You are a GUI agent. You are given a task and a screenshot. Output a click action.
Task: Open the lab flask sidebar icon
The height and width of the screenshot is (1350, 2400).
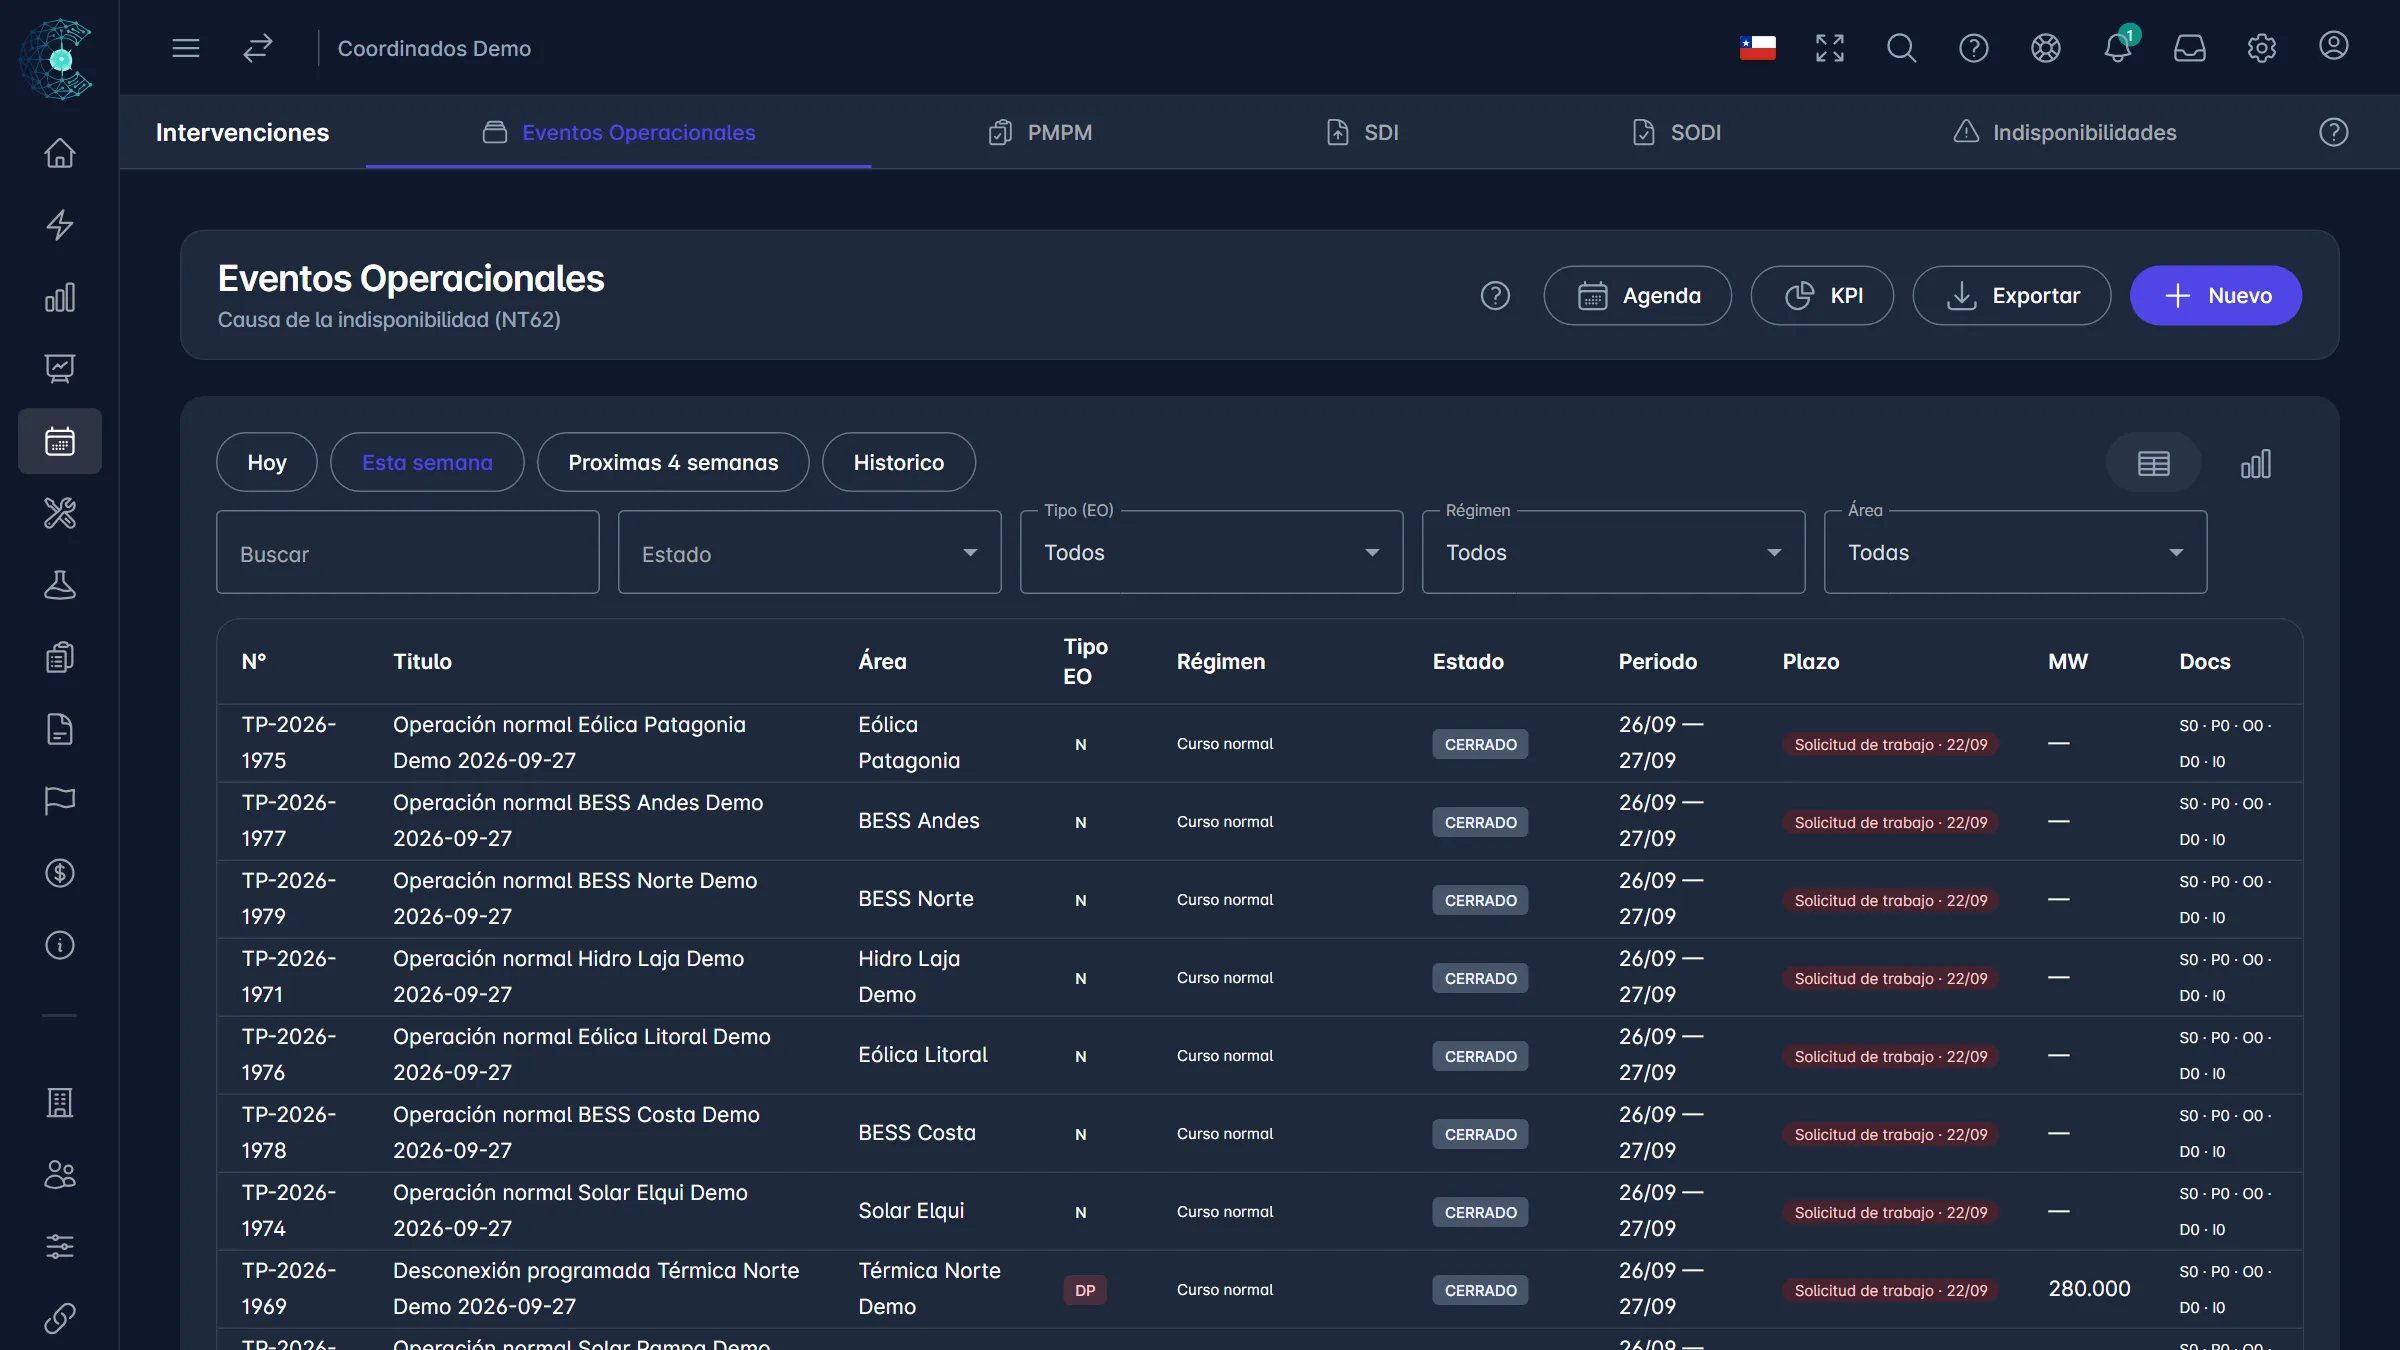(x=60, y=585)
